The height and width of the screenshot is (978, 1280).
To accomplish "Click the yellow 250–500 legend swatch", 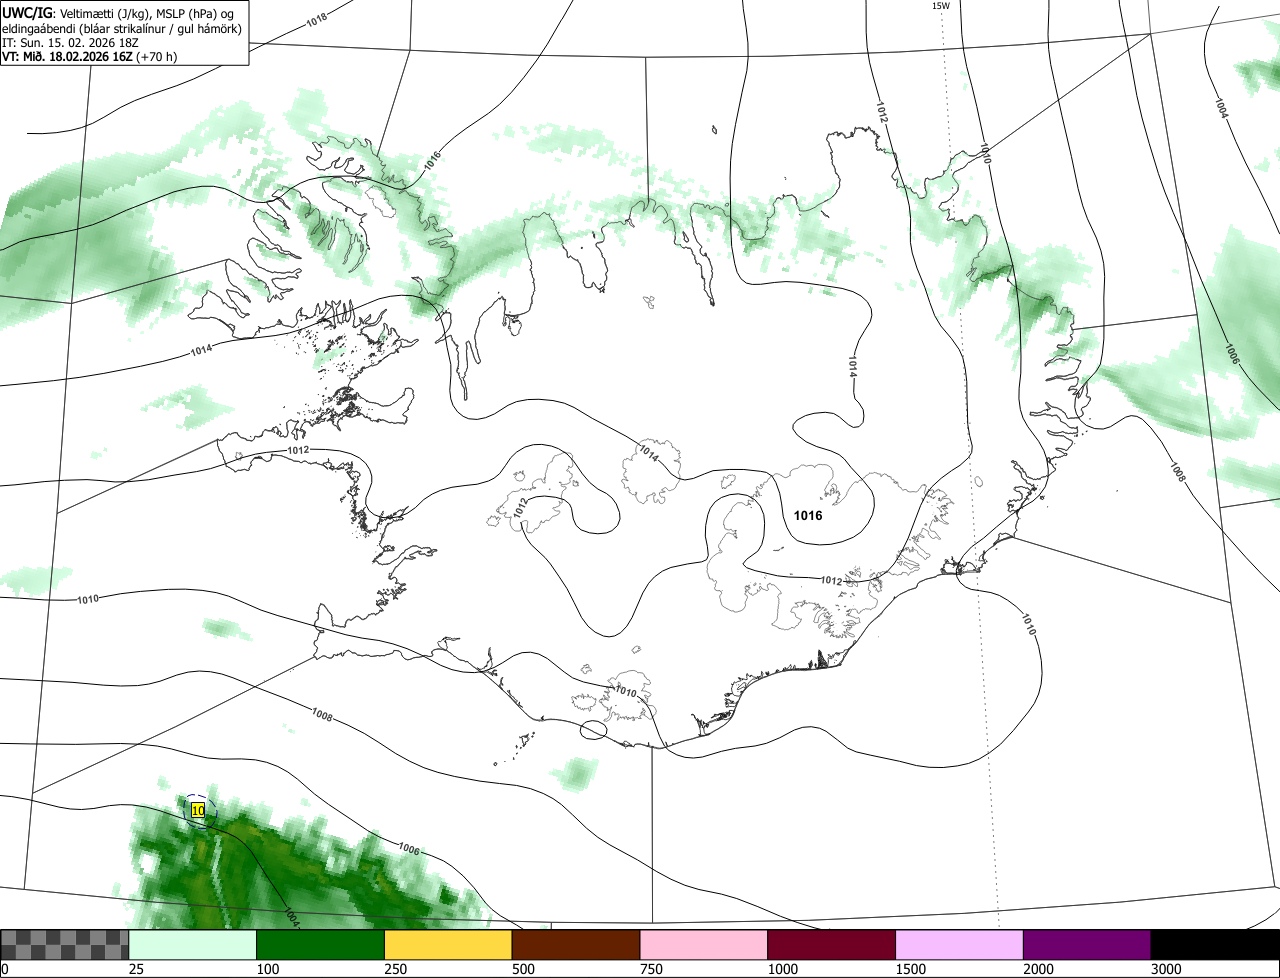I will pos(448,945).
